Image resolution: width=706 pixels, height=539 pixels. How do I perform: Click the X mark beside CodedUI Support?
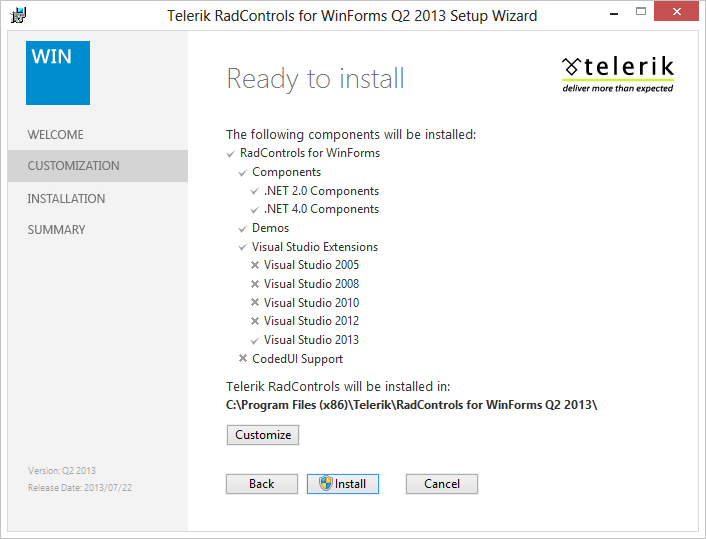pos(243,358)
